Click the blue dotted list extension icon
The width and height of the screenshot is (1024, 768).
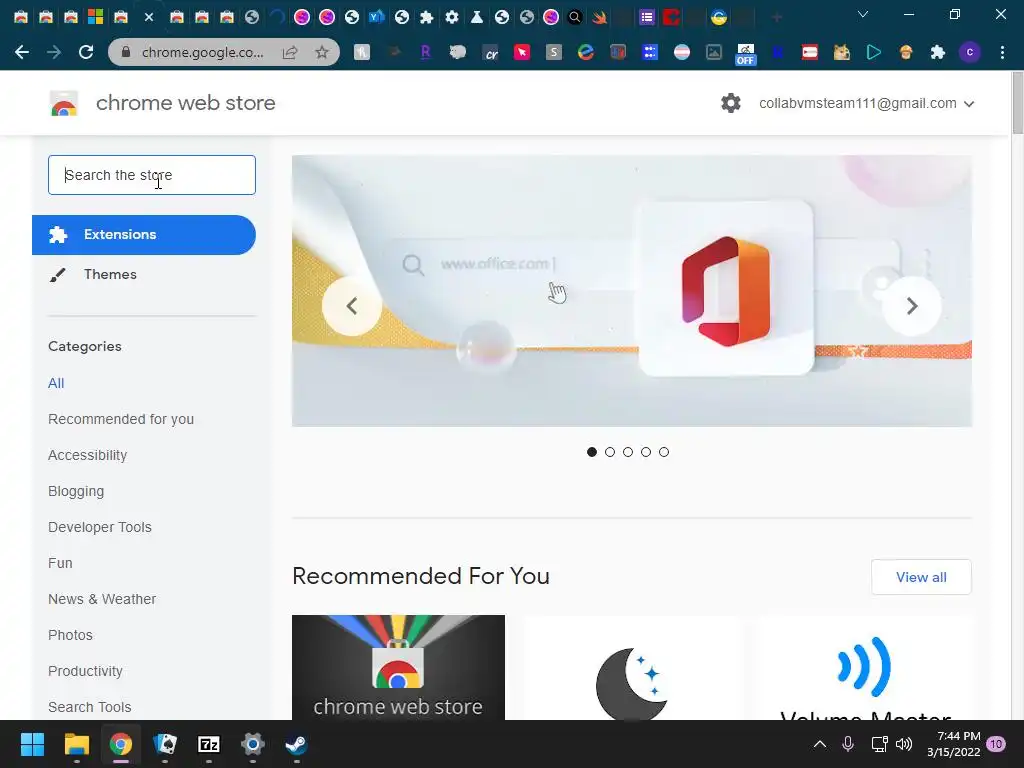tap(650, 52)
